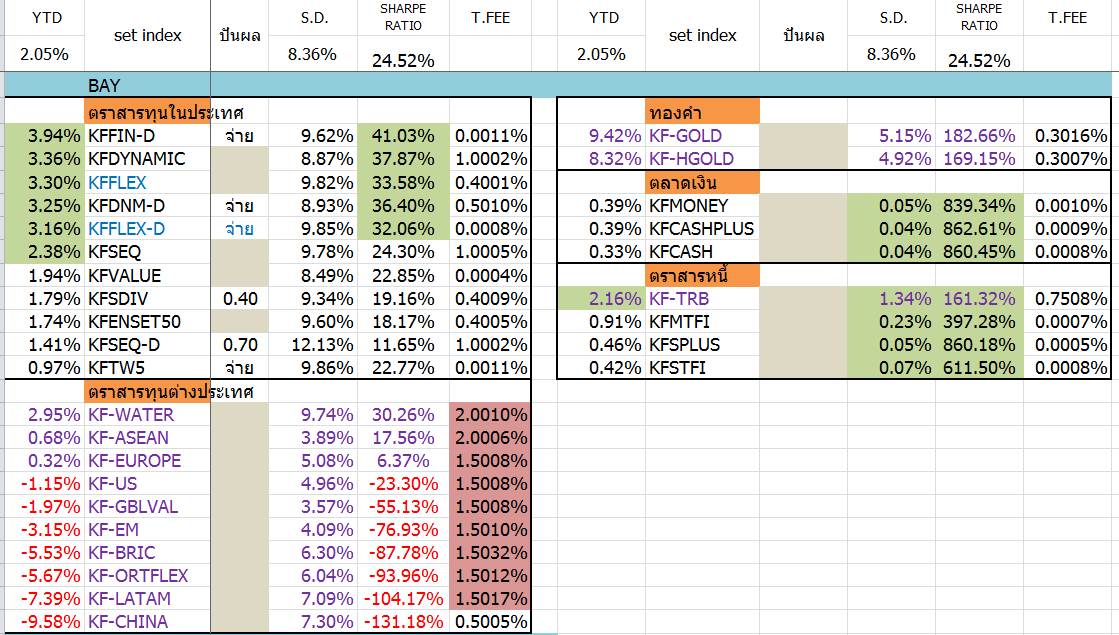1119x635 pixels.
Task: Click the 9.42% YTD cell
Action: tap(601, 136)
